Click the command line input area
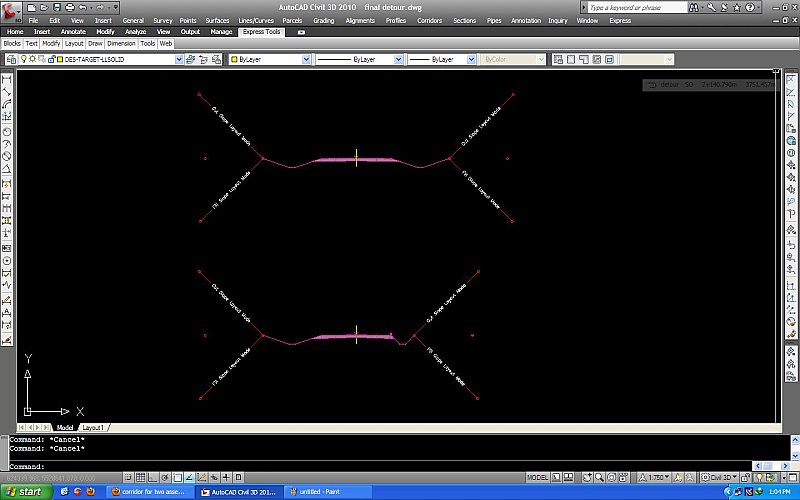The width and height of the screenshot is (800, 500). pyautogui.click(x=380, y=466)
